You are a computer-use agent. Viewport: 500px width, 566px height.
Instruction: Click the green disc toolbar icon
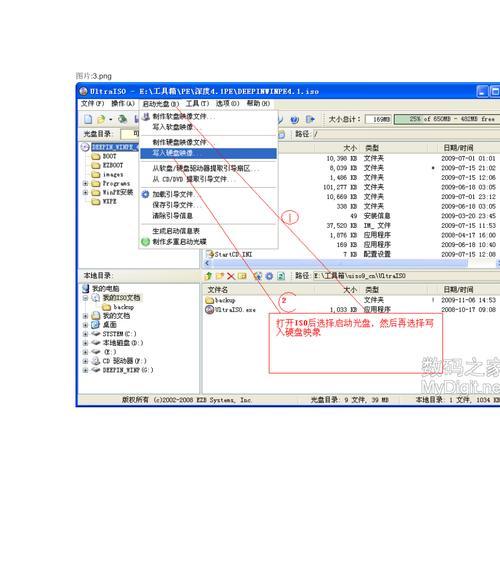123,119
